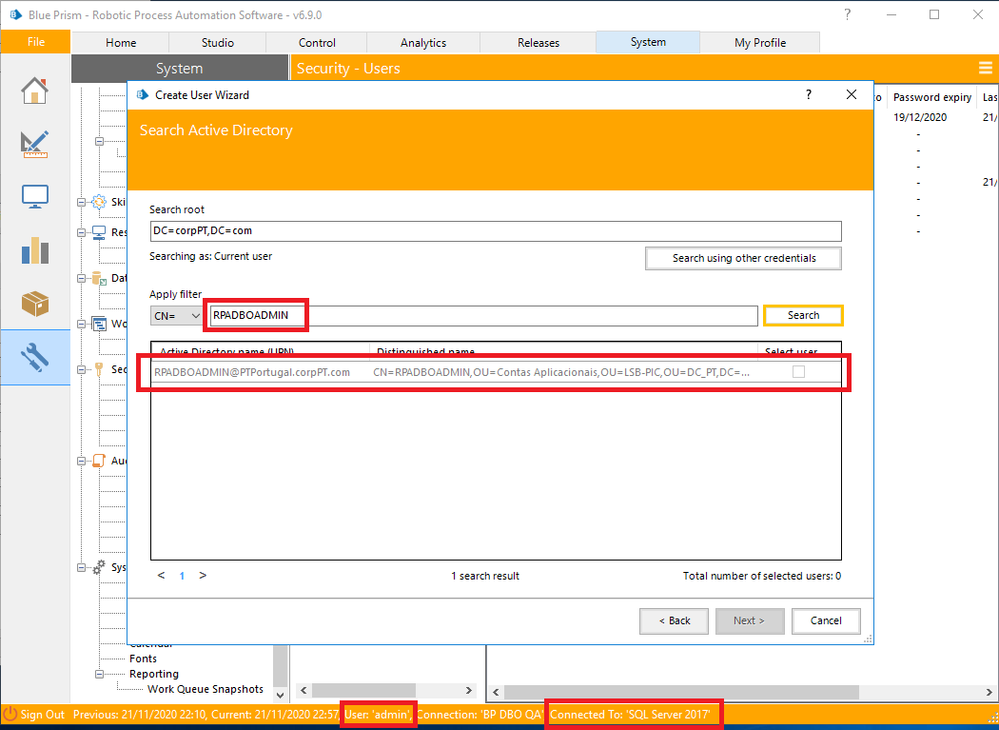
Task: Collapse the System tree node
Action: (81, 568)
